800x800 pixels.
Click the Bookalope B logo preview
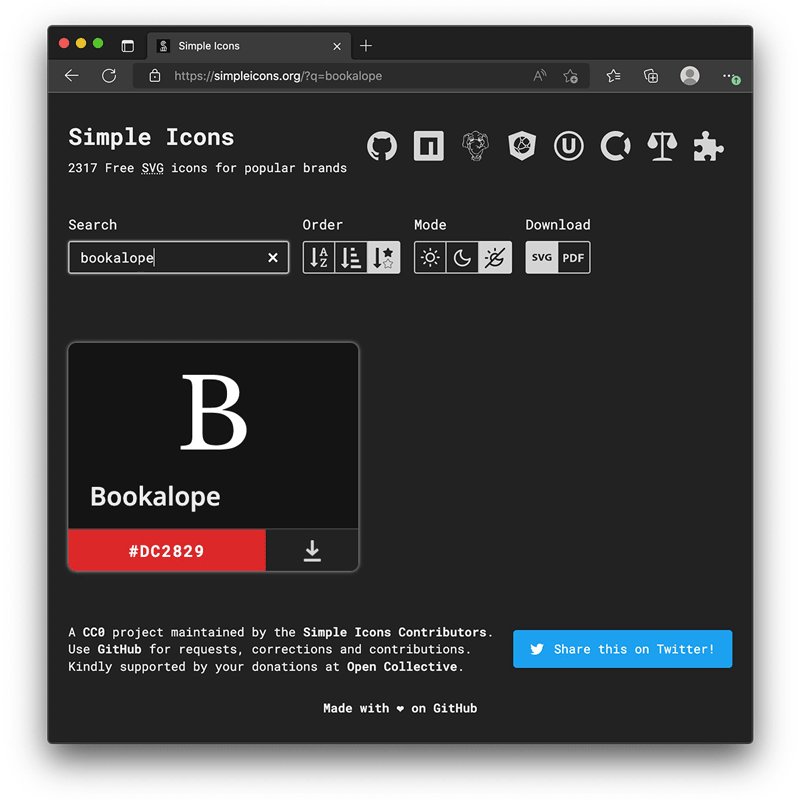214,412
